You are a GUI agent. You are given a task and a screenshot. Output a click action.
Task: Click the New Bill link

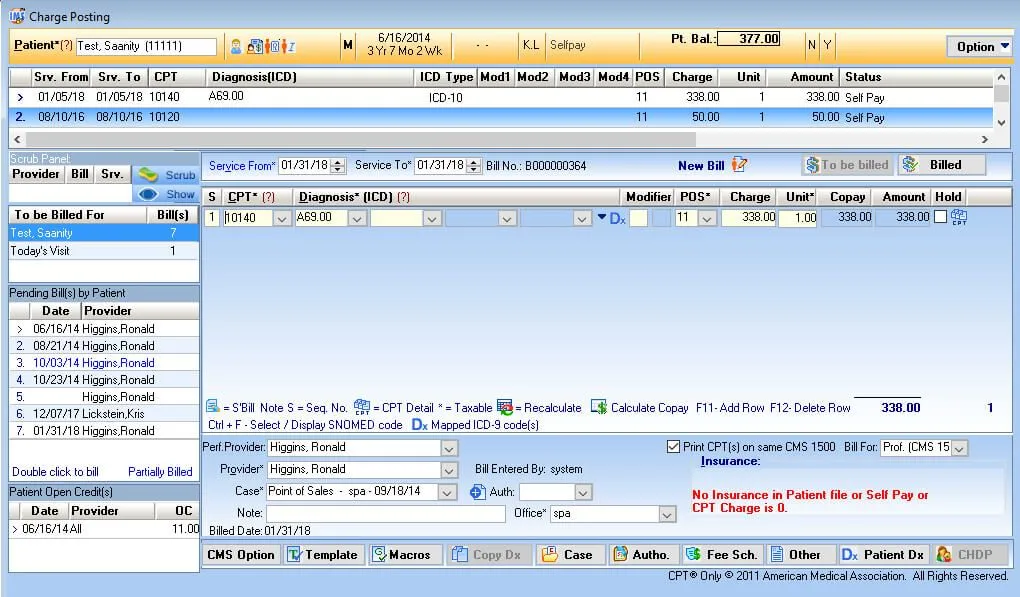pyautogui.click(x=701, y=166)
